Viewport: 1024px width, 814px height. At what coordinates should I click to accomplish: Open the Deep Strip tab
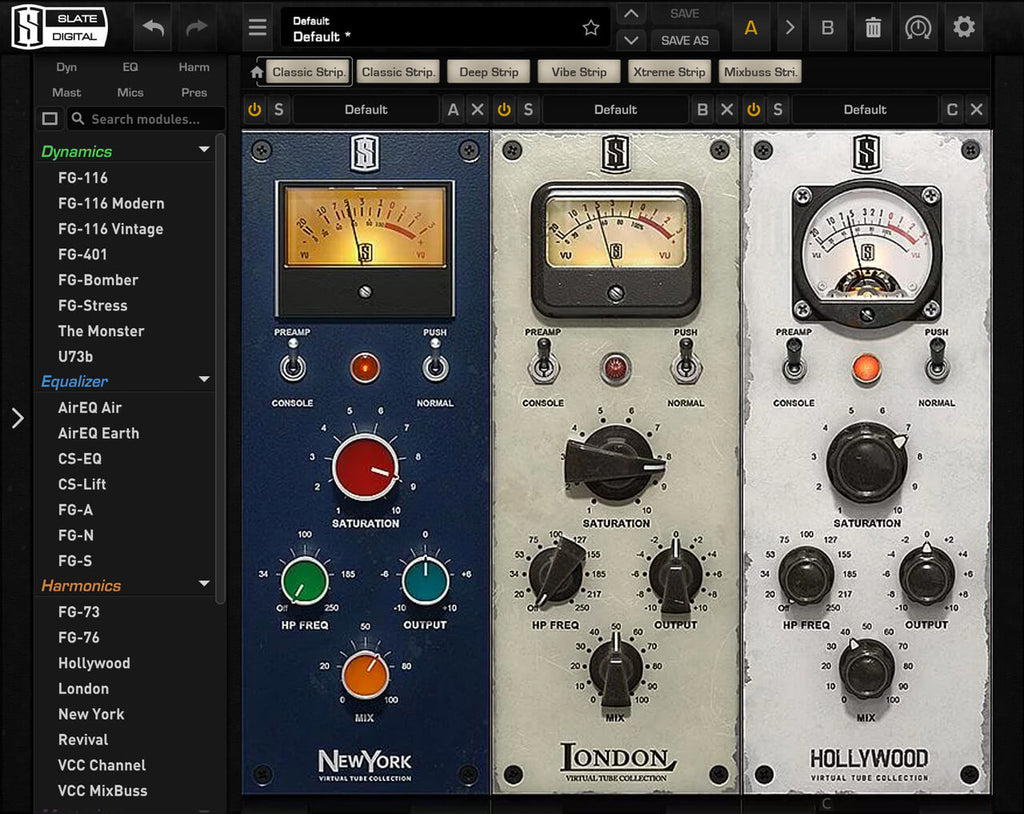[x=488, y=72]
